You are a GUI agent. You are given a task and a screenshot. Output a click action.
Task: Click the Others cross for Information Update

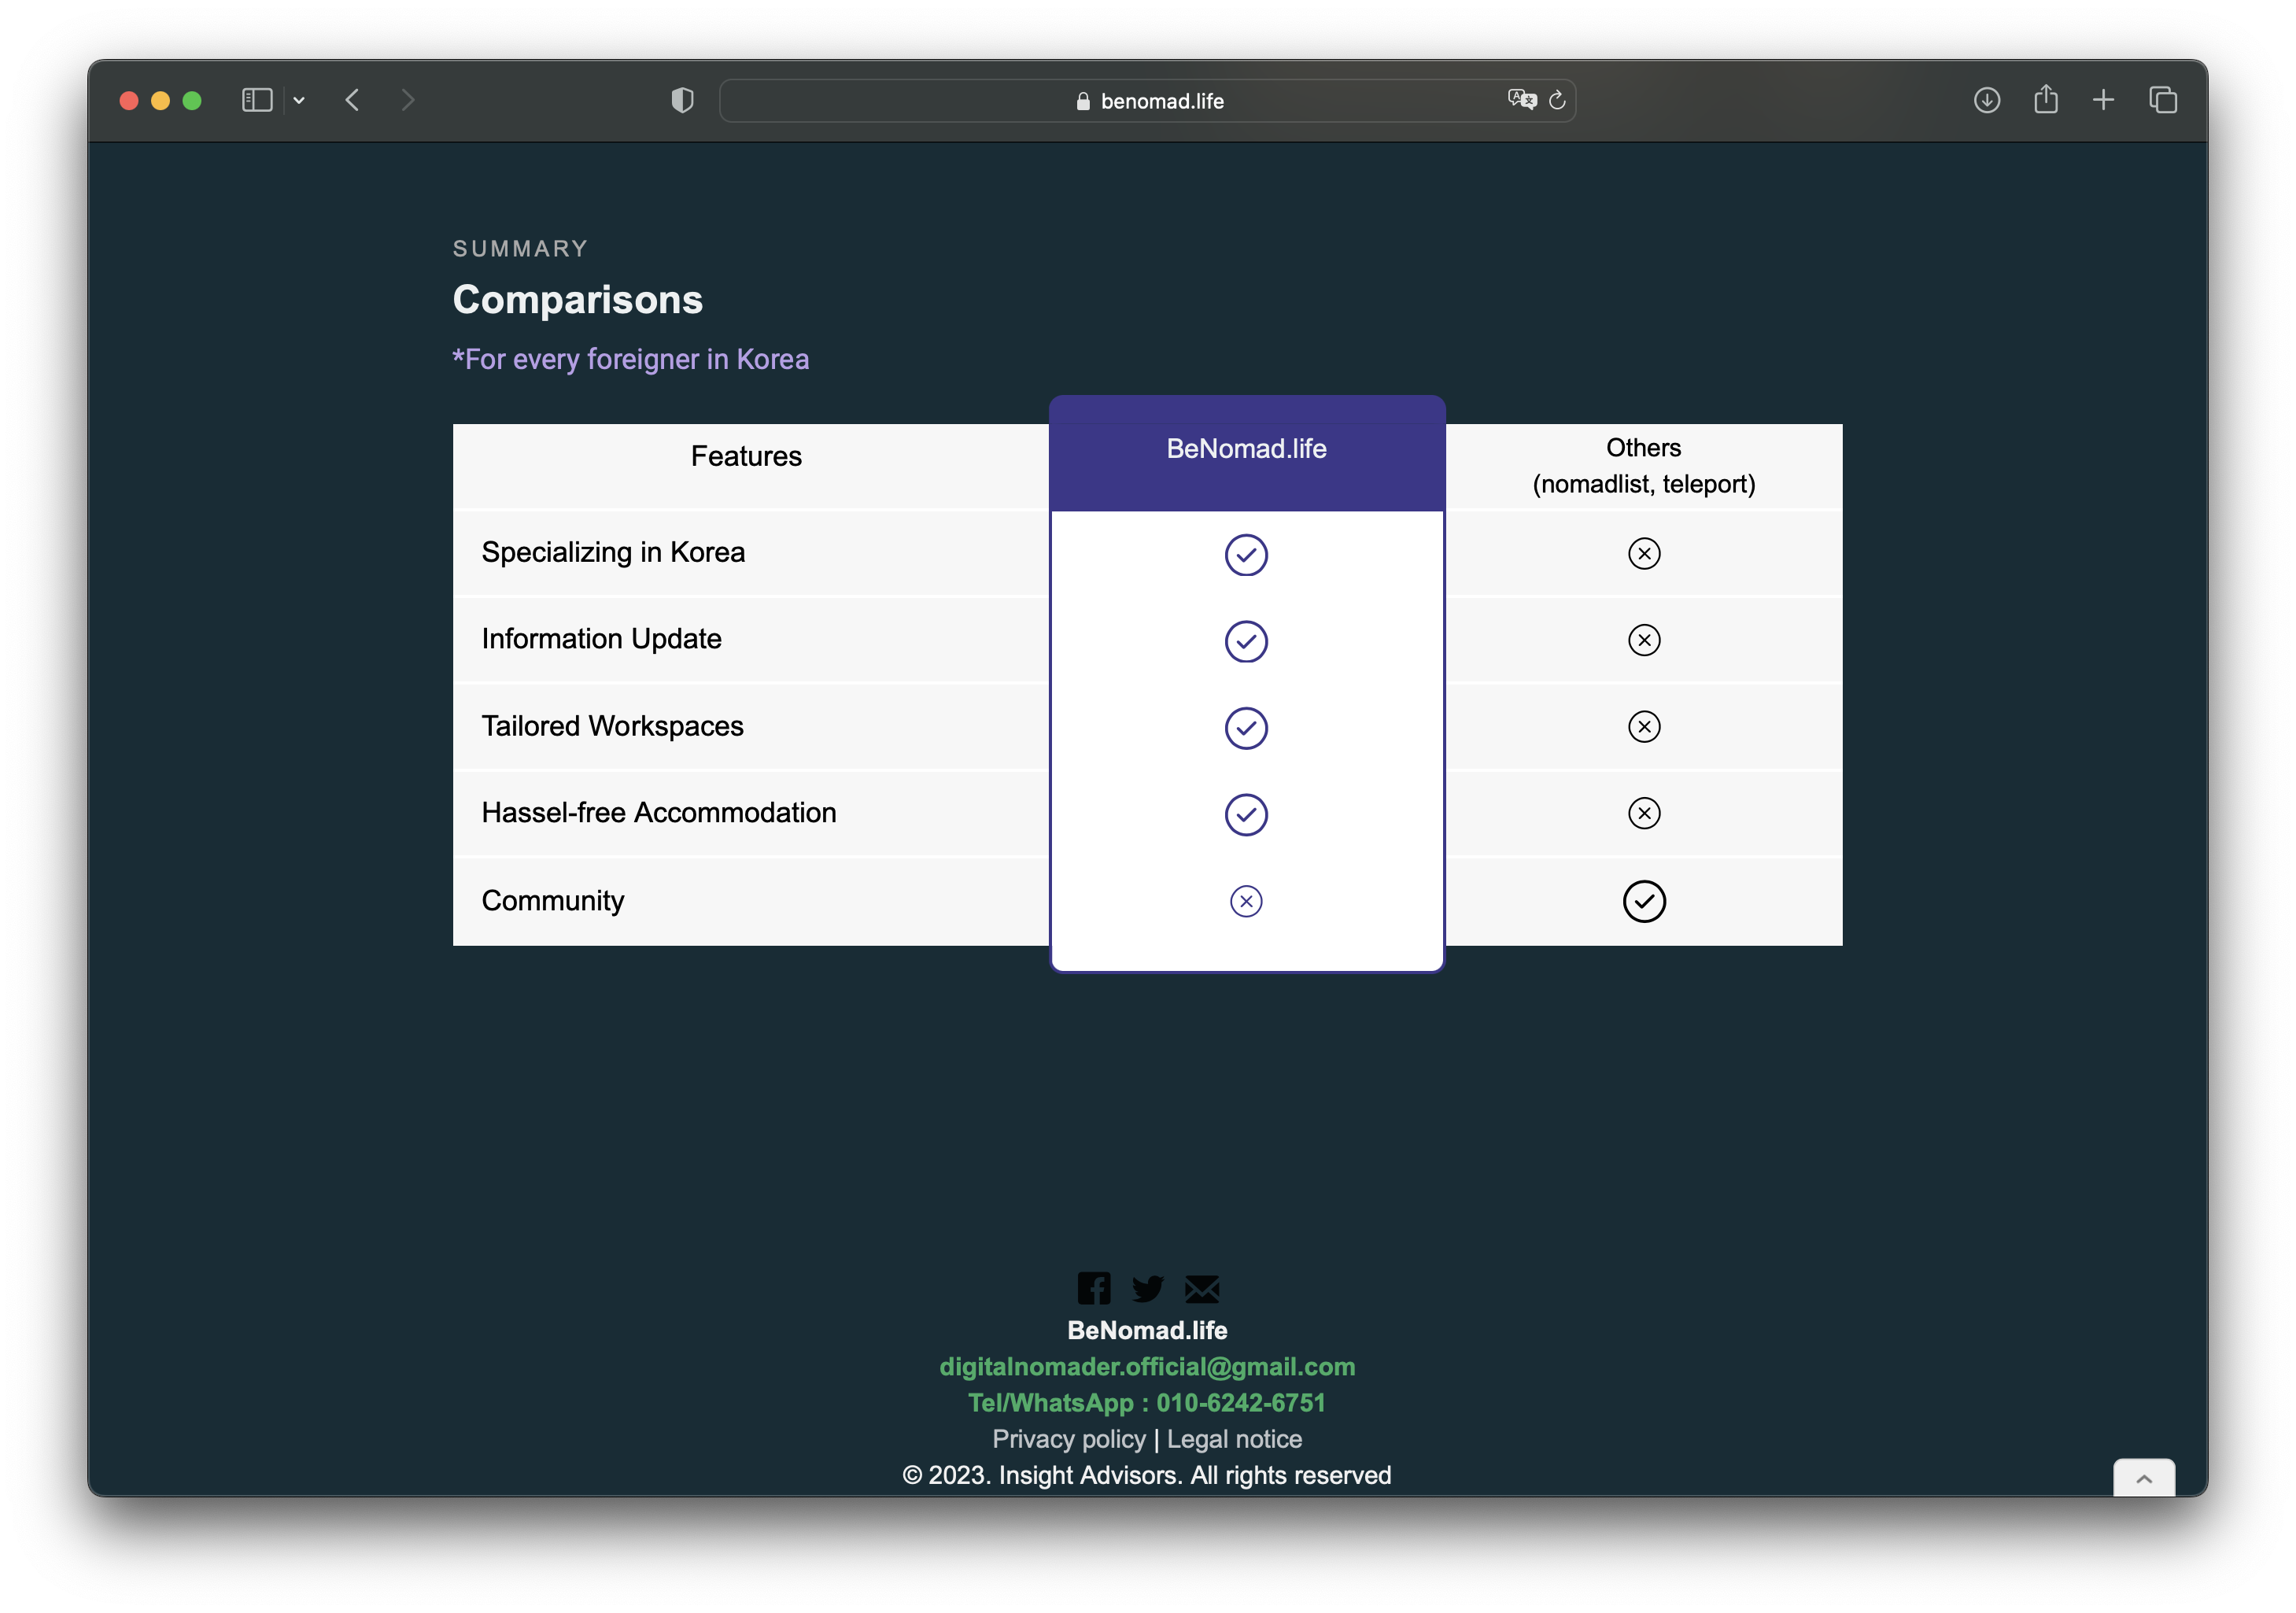pyautogui.click(x=1644, y=640)
